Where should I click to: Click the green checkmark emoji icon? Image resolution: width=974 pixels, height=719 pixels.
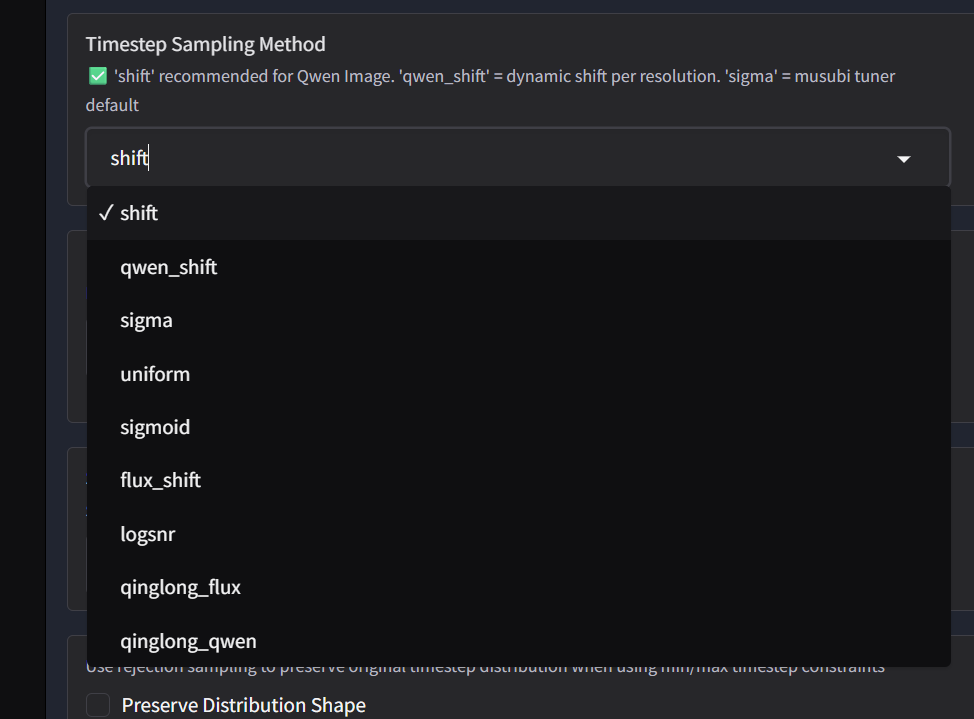pyautogui.click(x=97, y=76)
